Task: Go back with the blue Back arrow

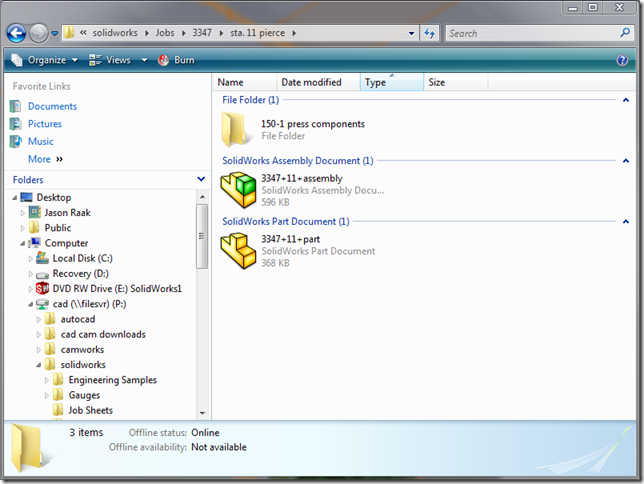Action: (x=16, y=33)
